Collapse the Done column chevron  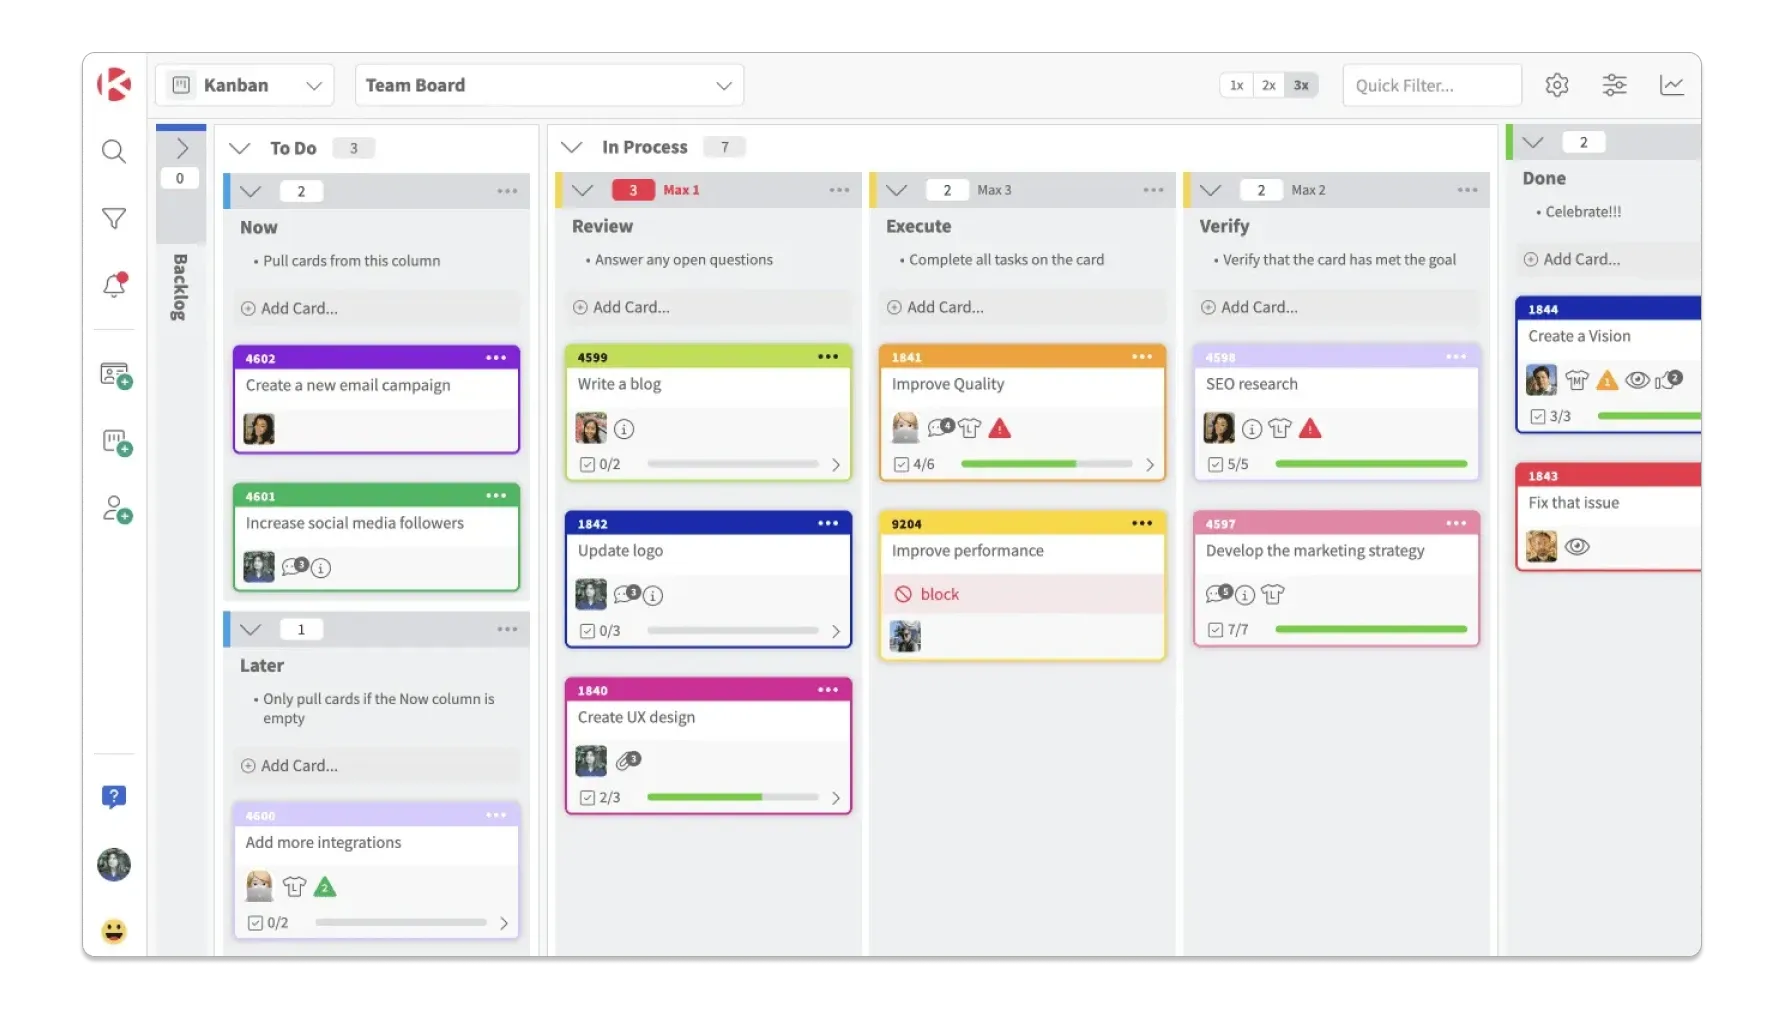(x=1532, y=142)
